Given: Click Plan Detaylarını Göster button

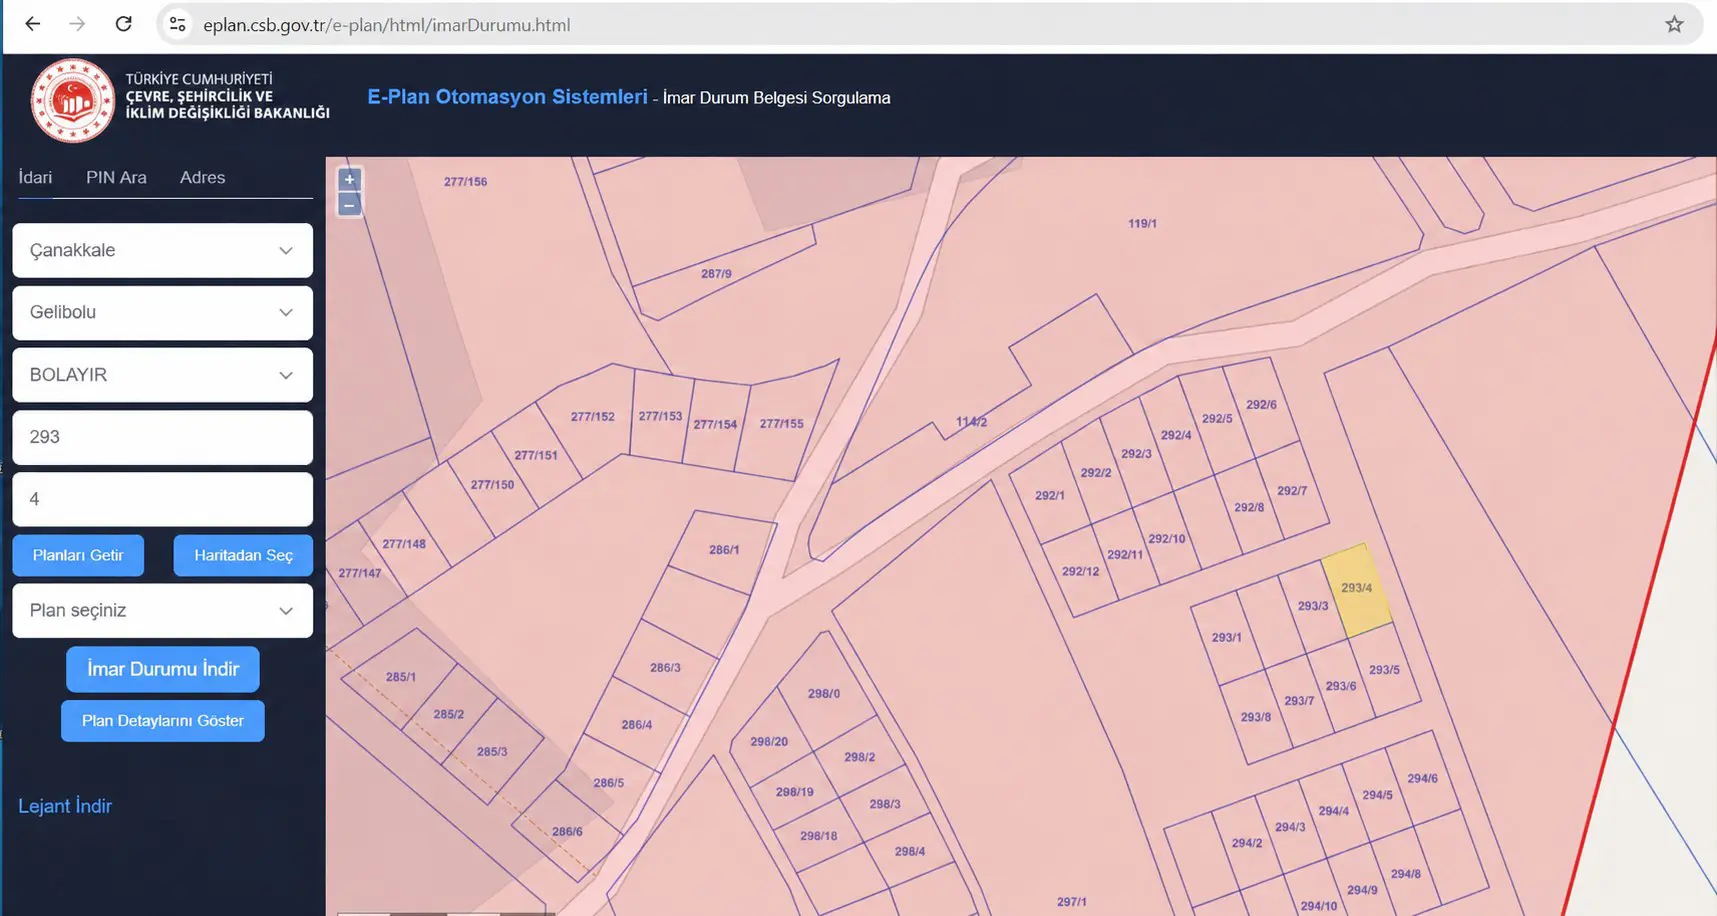Looking at the screenshot, I should click(163, 721).
